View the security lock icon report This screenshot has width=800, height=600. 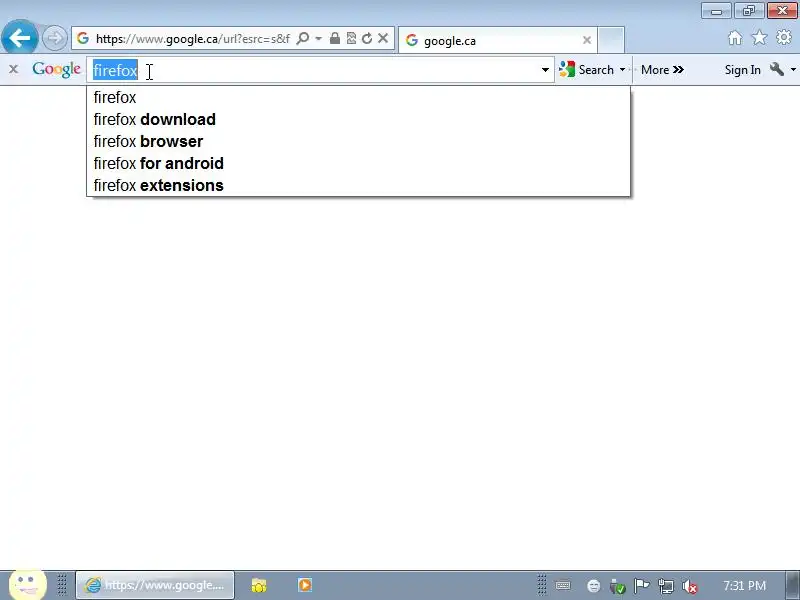[335, 38]
